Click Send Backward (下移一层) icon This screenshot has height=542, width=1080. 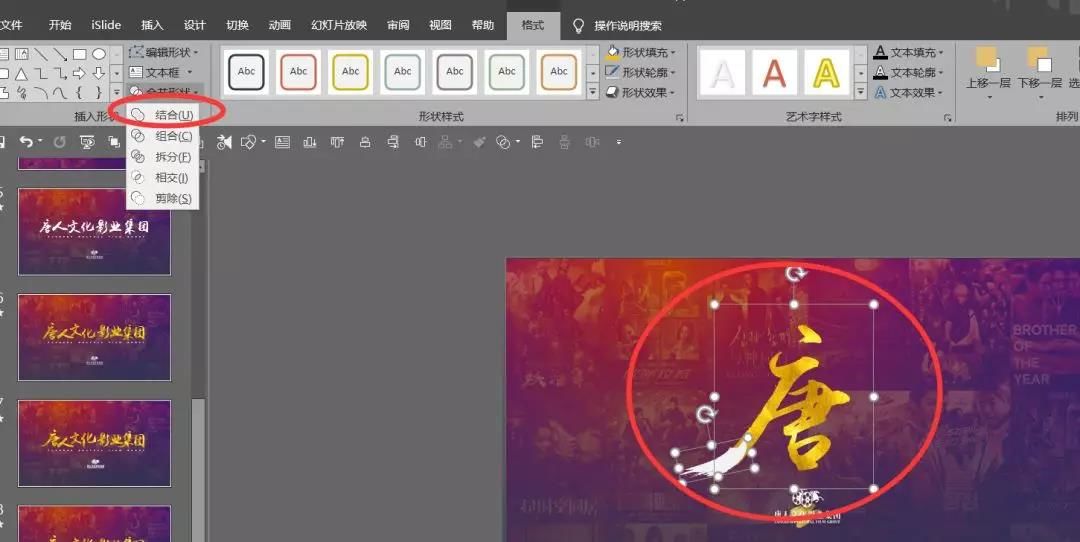click(x=1039, y=60)
